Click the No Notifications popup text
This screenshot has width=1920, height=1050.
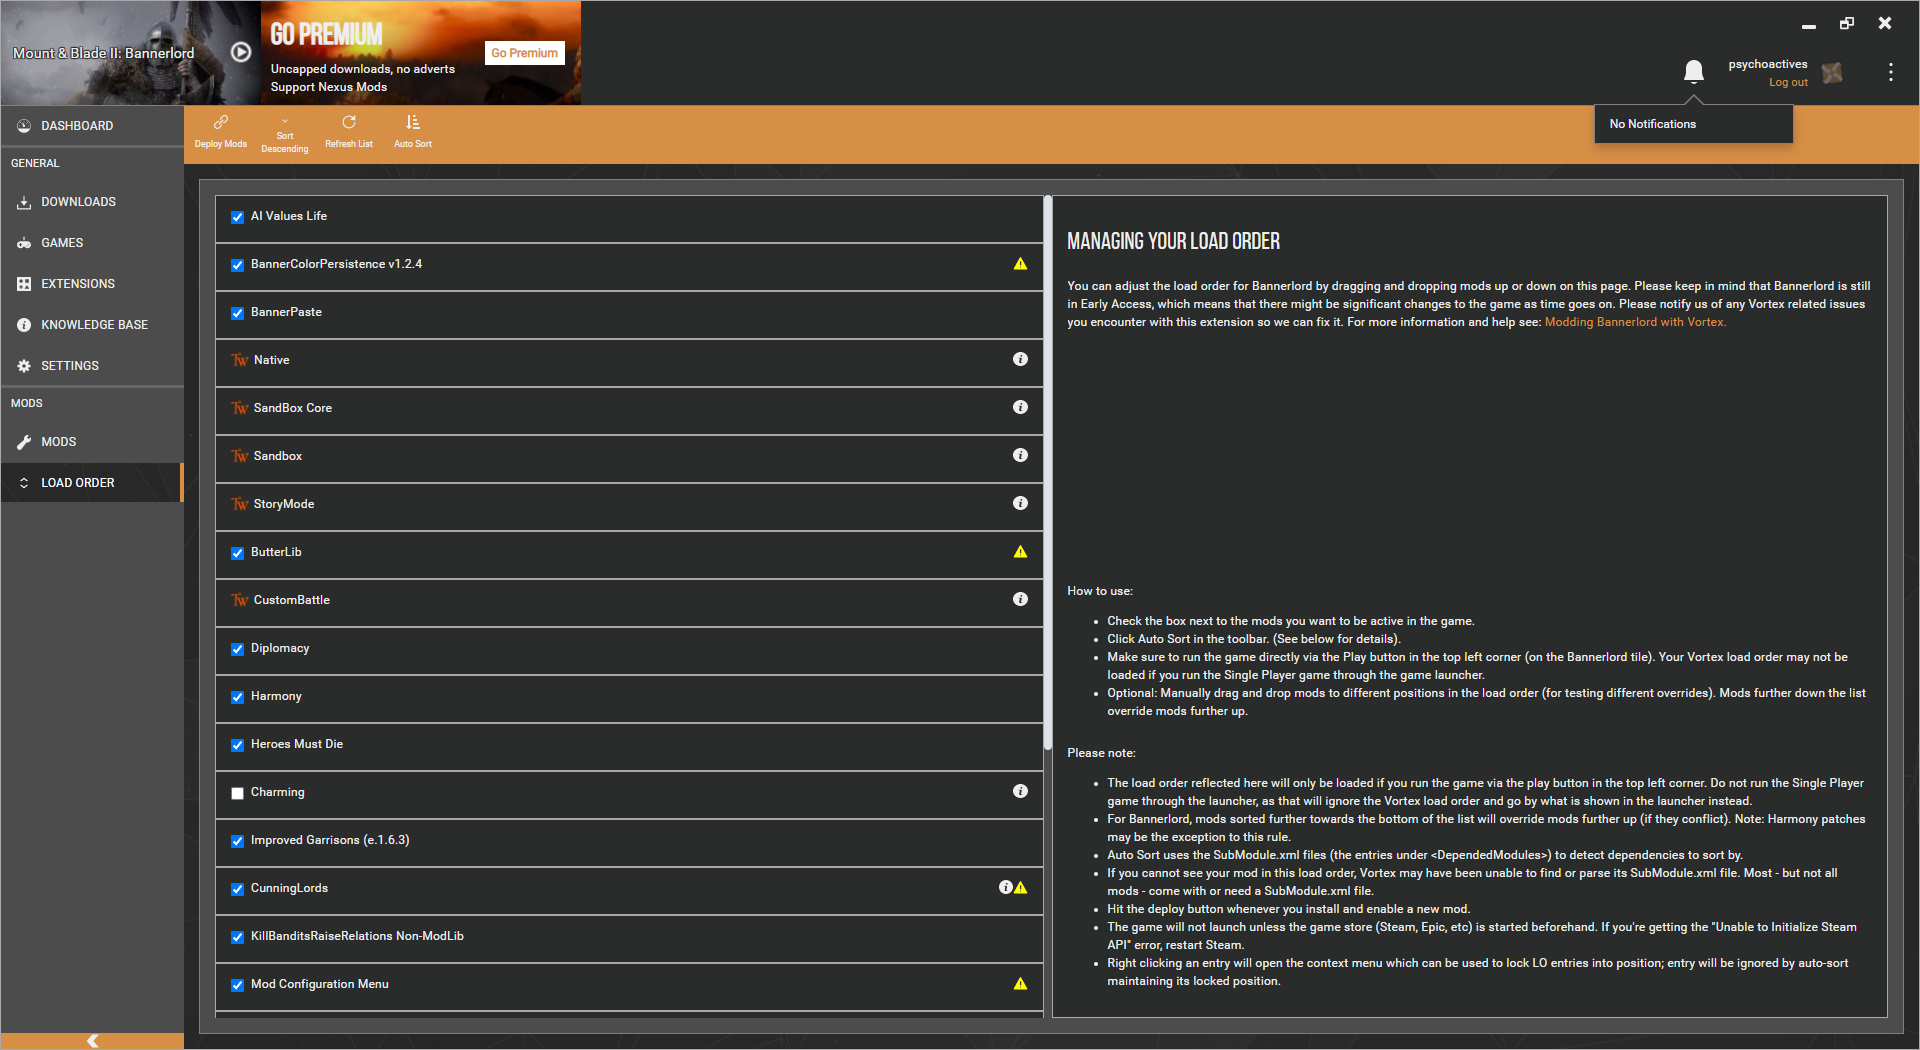pos(1653,124)
